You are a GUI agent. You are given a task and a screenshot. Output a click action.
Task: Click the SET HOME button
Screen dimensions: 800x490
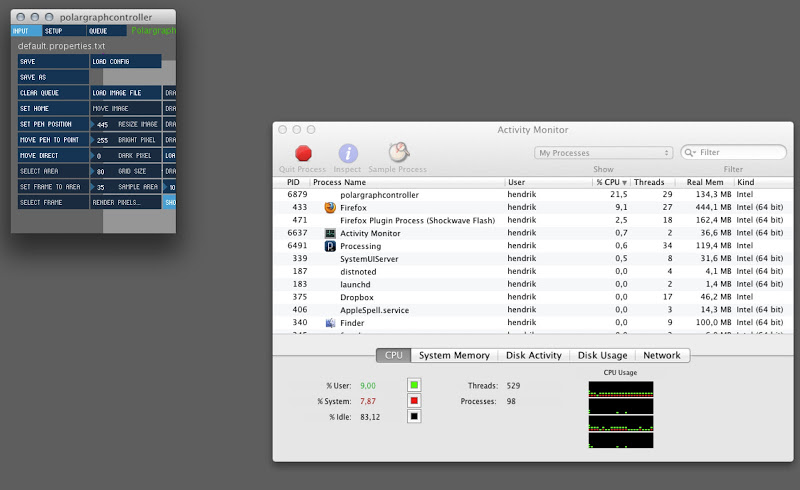click(53, 108)
